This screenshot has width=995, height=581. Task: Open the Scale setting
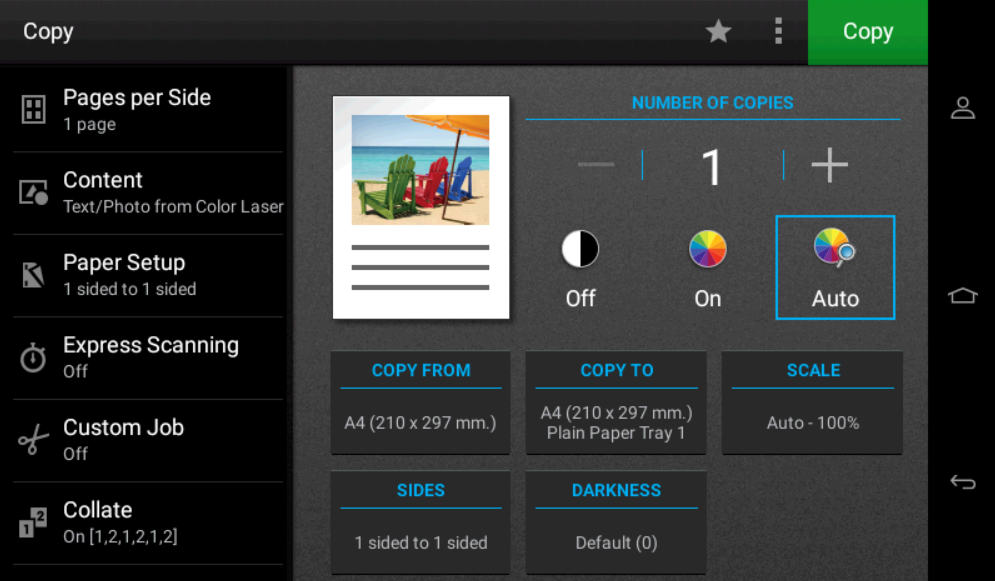pyautogui.click(x=812, y=402)
